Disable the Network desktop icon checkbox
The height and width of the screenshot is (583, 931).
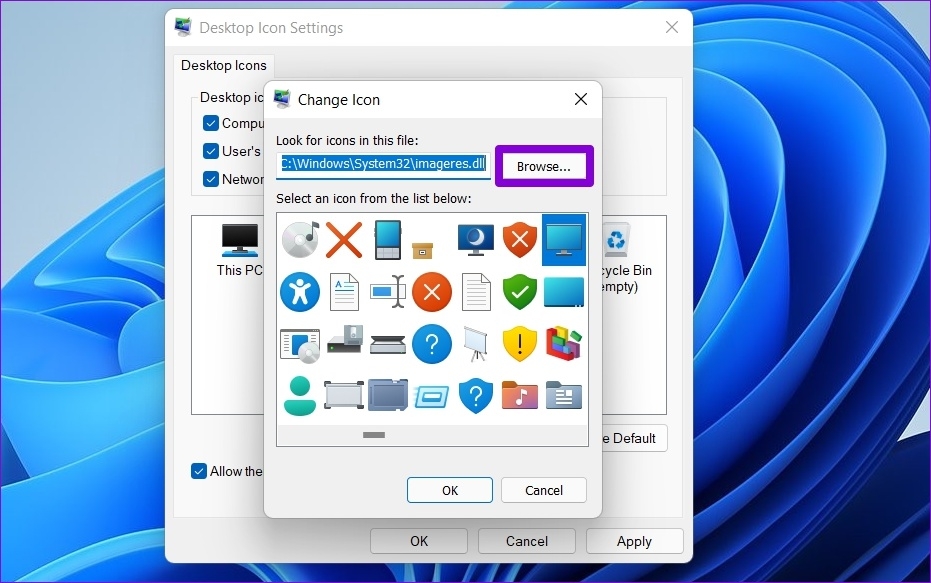(x=210, y=179)
